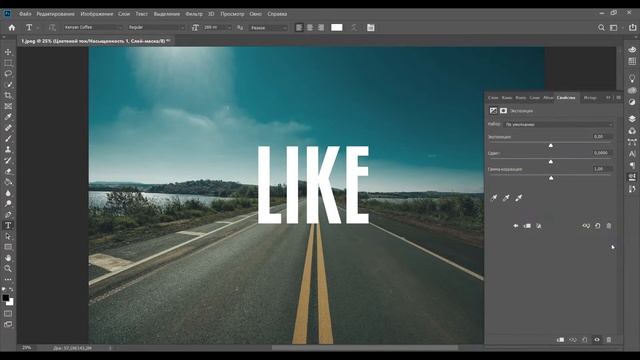The height and width of the screenshot is (360, 640).
Task: Click the Share button top right
Action: [632, 28]
